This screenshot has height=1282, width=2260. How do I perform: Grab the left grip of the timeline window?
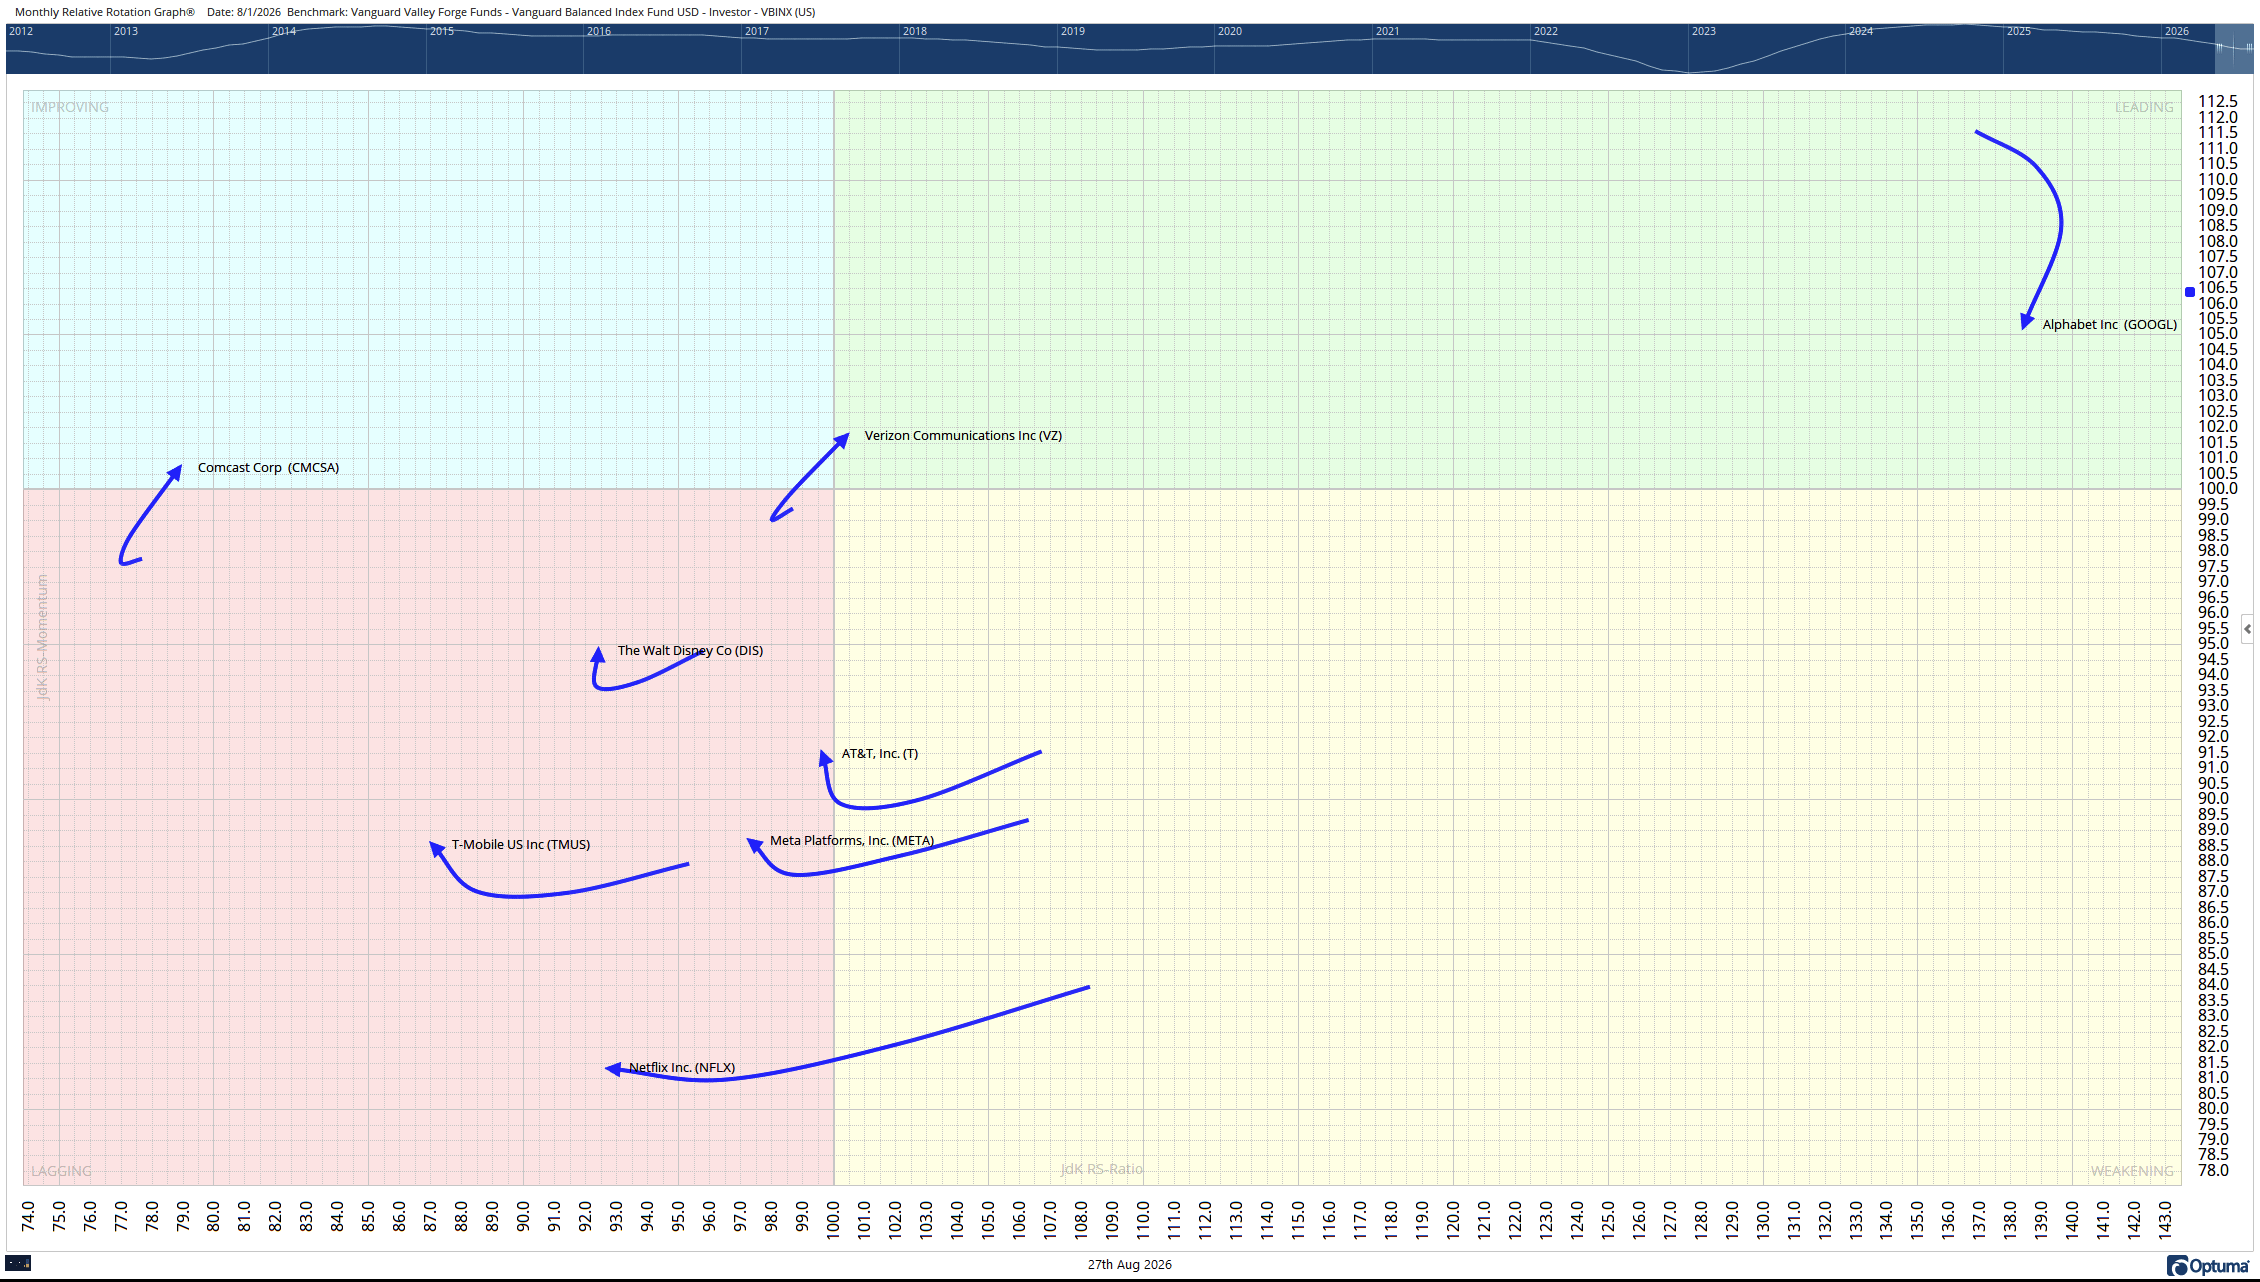(x=2218, y=48)
